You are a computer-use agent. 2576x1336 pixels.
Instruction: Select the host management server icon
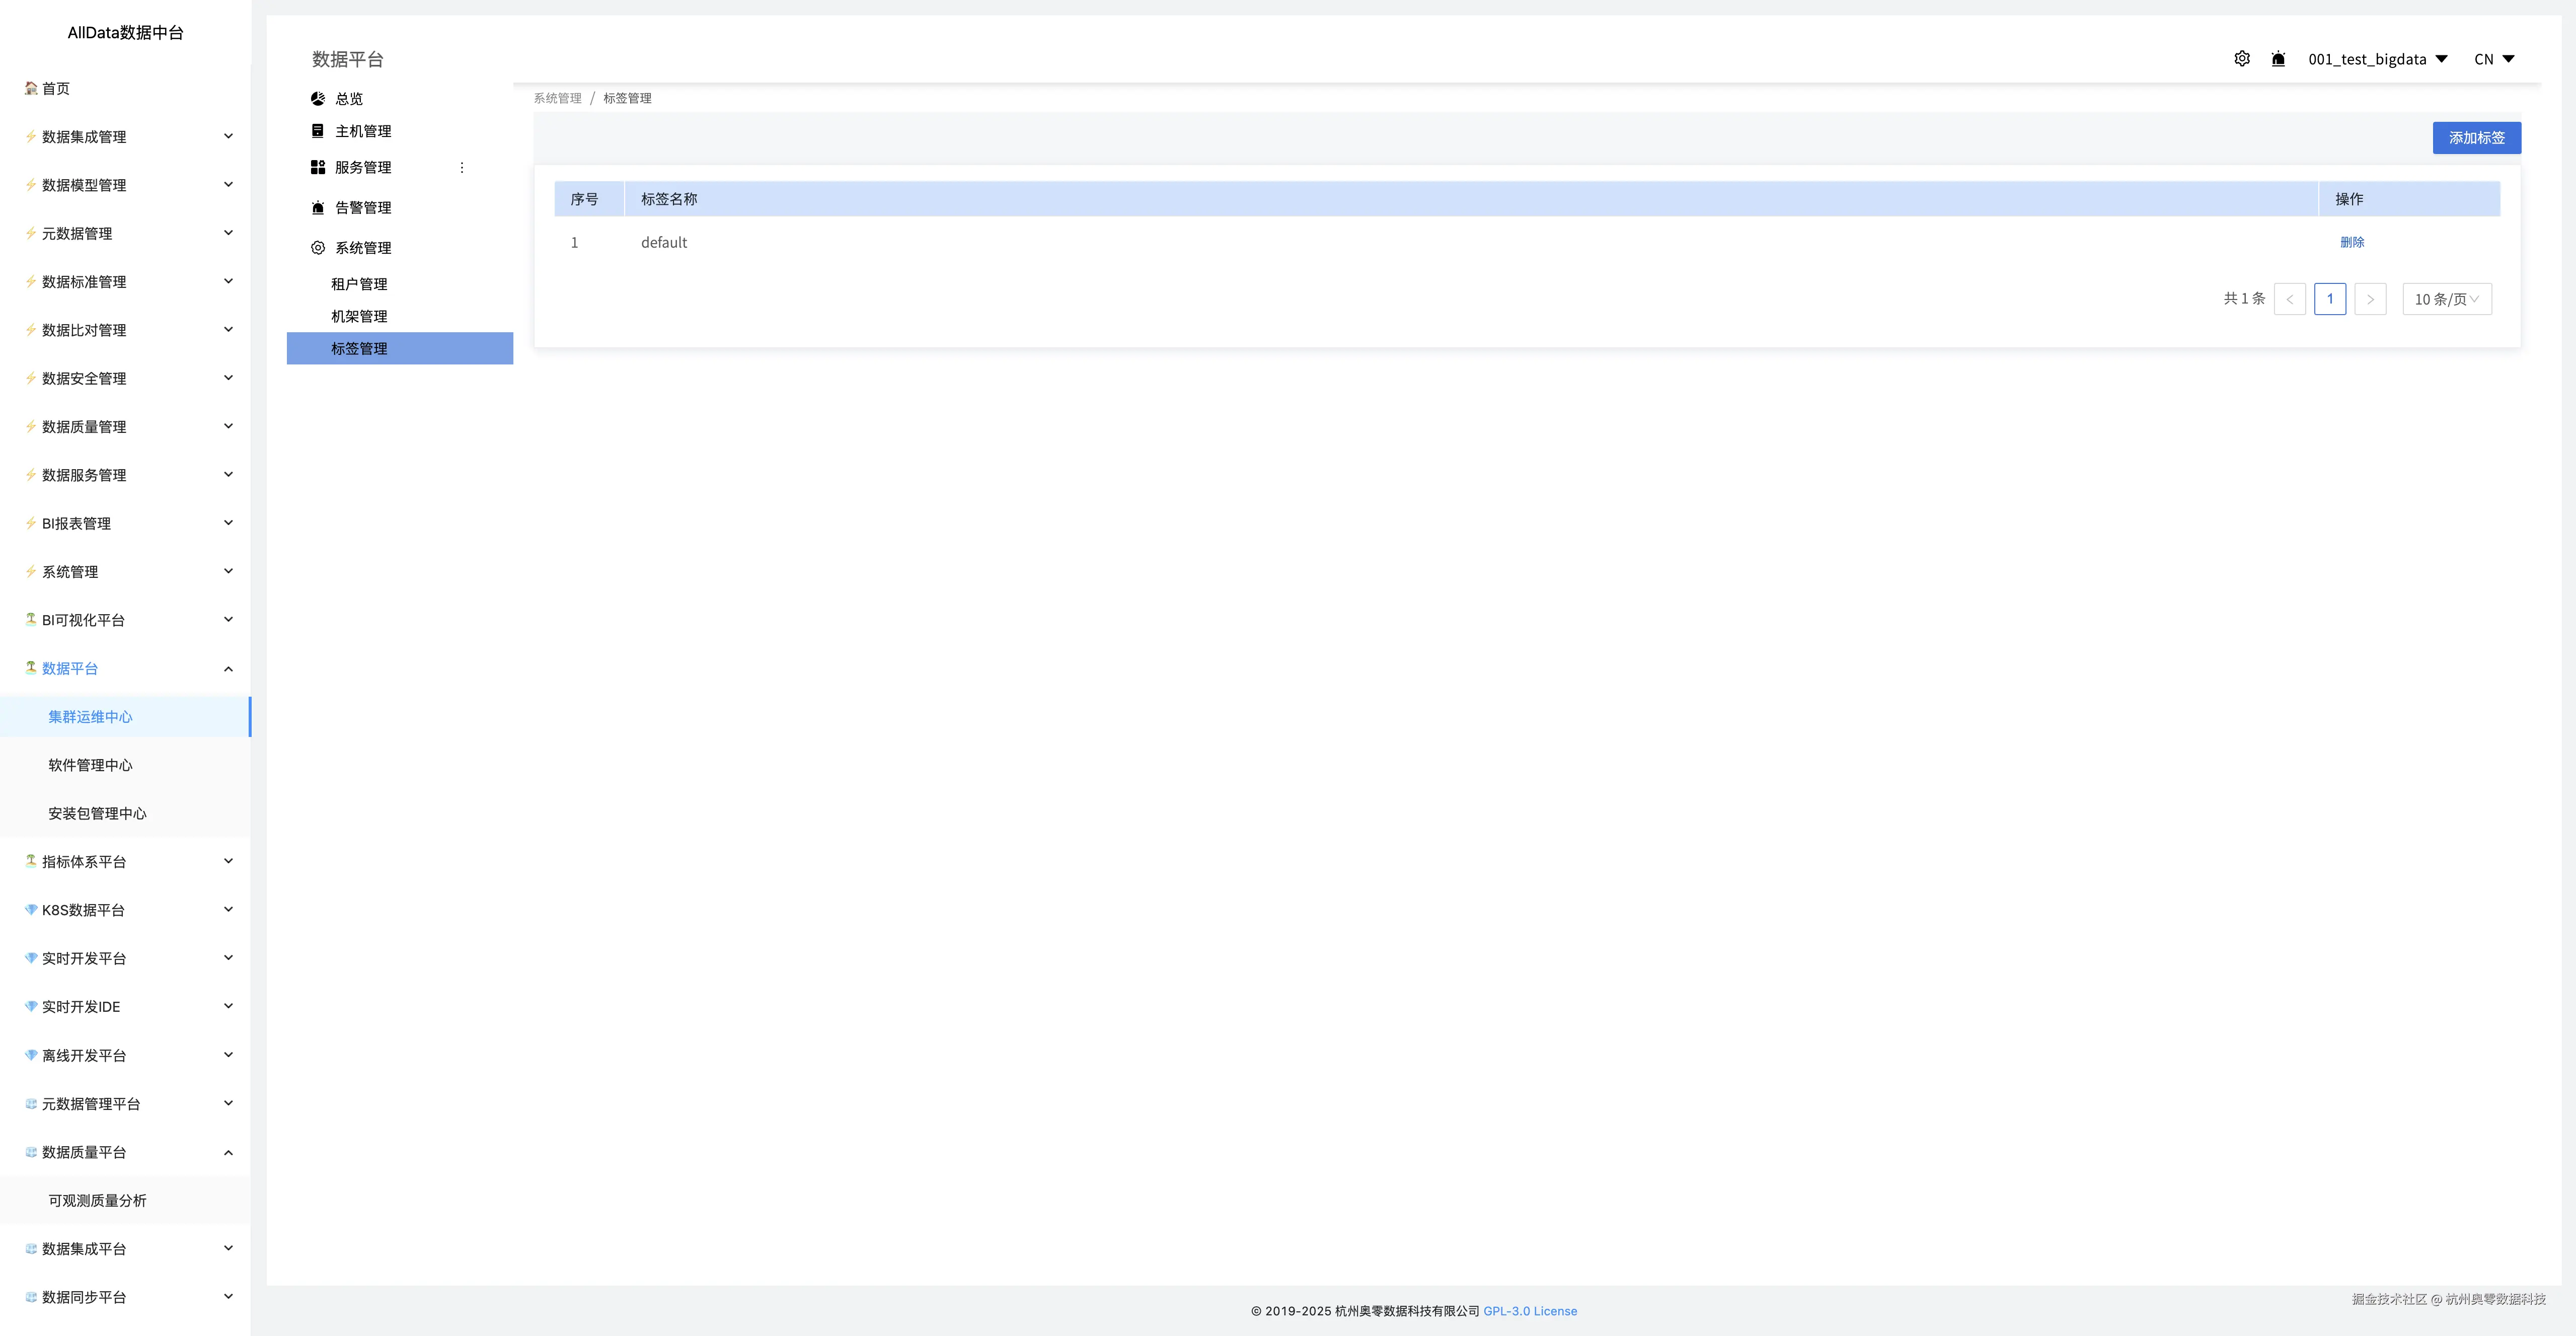318,131
